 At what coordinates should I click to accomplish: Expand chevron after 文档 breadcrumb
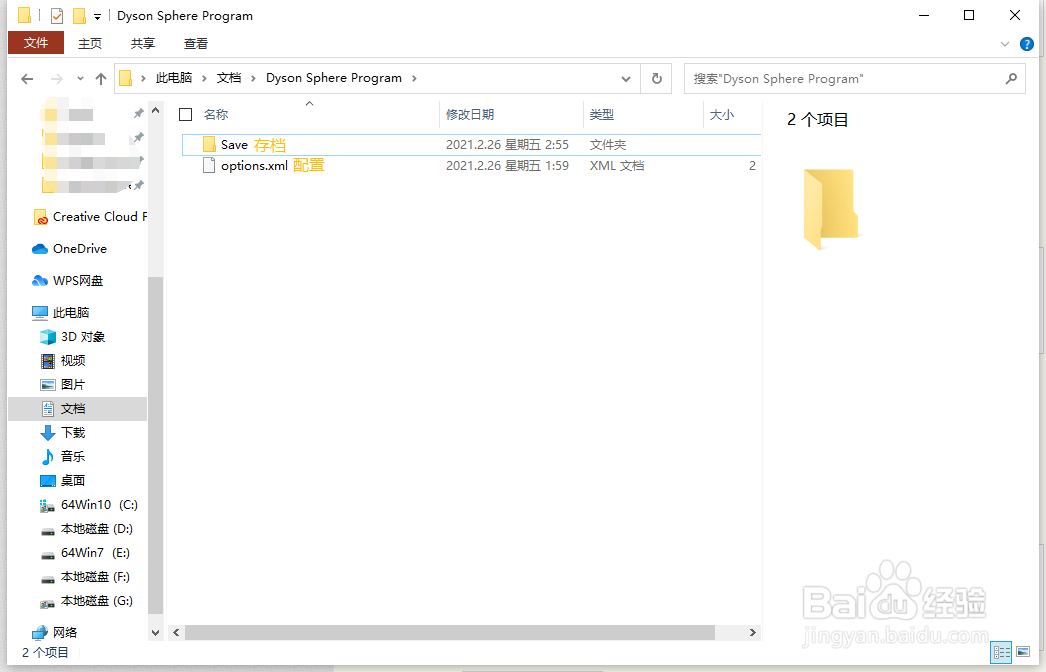[x=253, y=78]
